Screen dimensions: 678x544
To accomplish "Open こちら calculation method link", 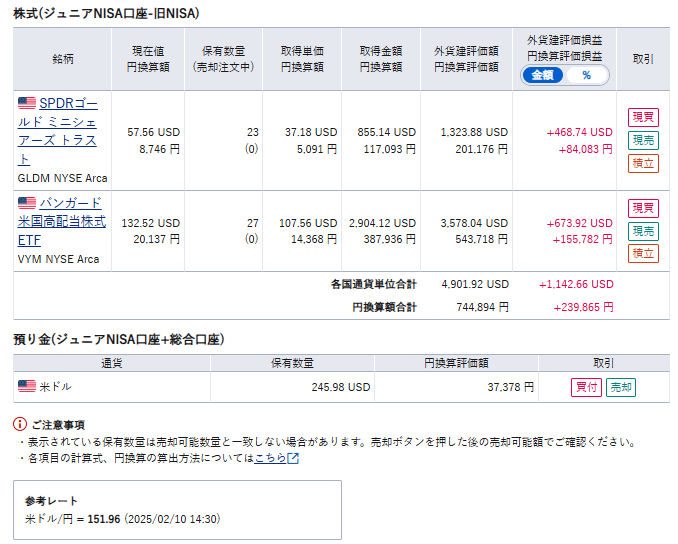I will coord(270,458).
